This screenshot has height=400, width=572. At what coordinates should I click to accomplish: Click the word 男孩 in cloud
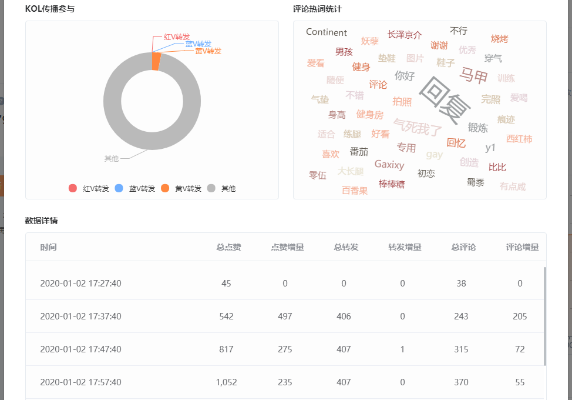tap(344, 52)
